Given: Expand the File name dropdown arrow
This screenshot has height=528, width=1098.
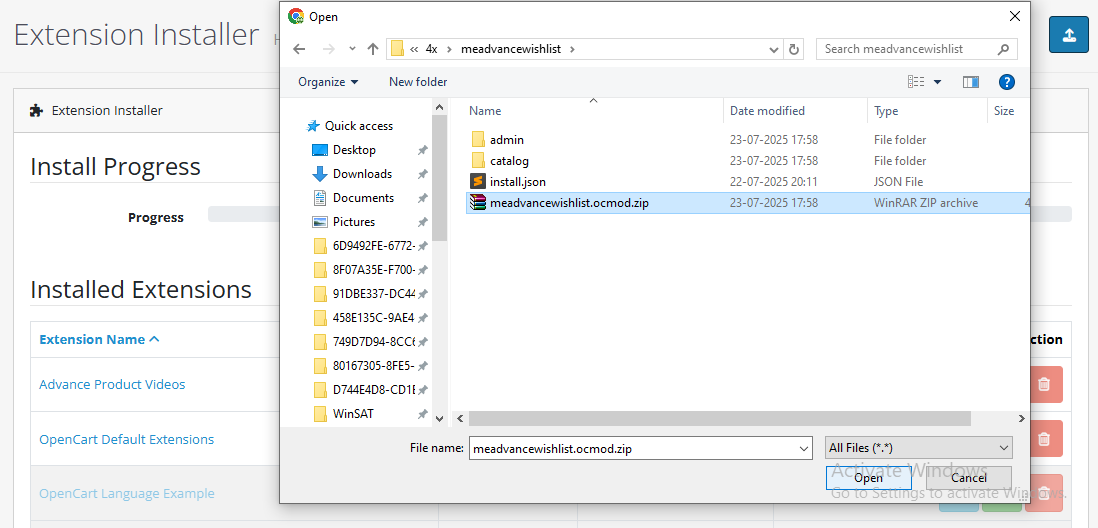Looking at the screenshot, I should [804, 448].
